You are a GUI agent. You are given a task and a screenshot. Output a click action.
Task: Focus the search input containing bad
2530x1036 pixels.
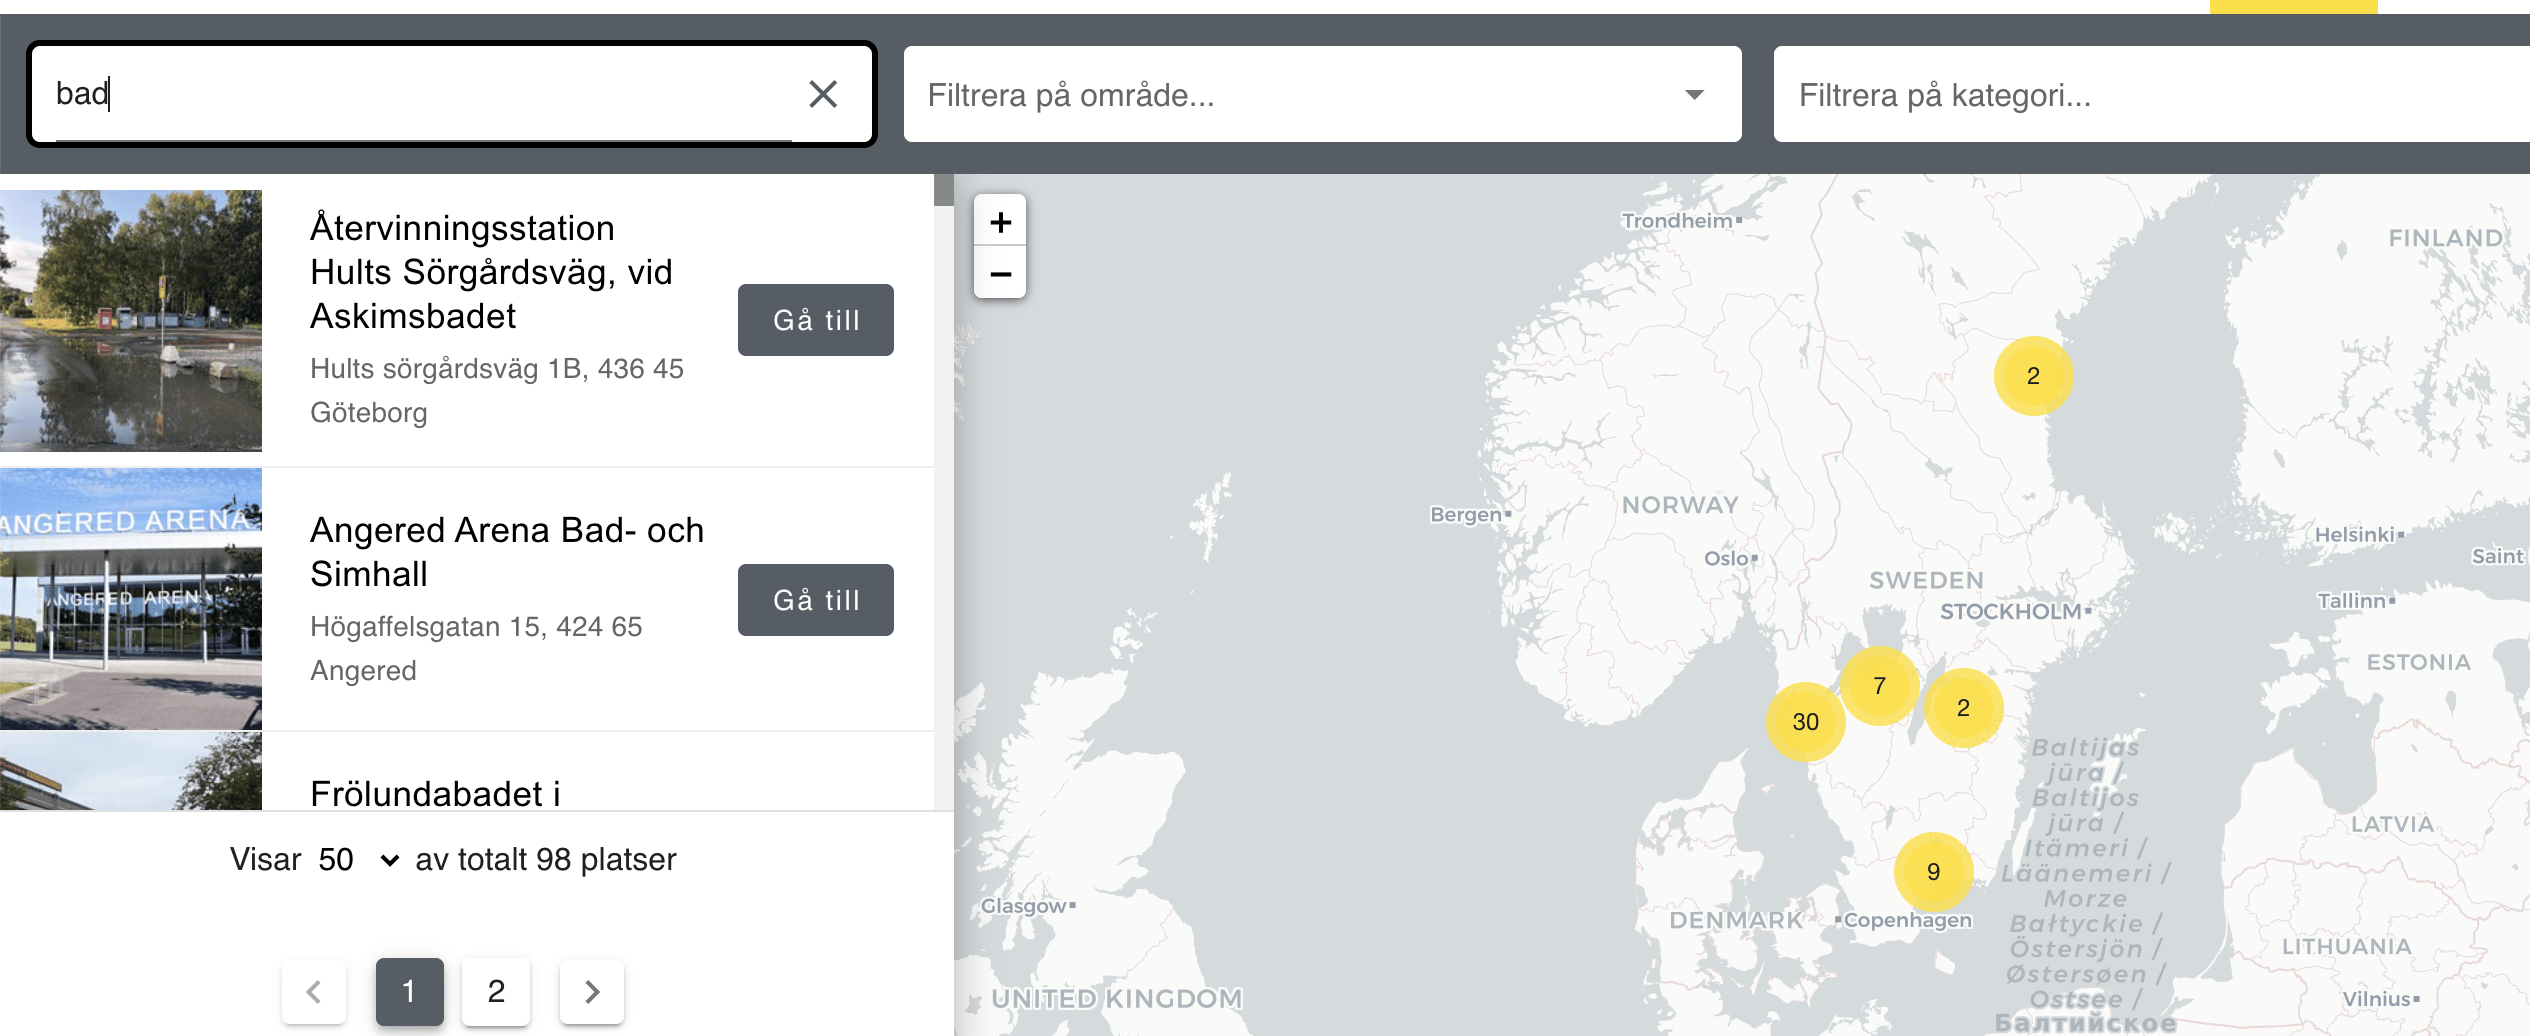[x=420, y=94]
